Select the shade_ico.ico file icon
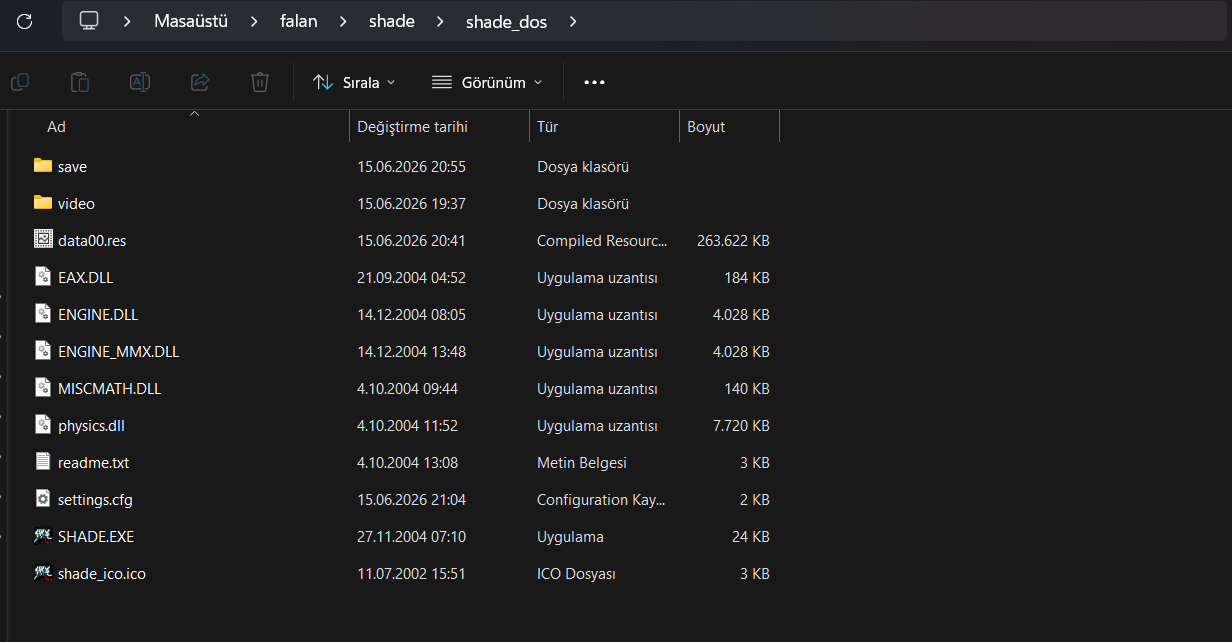 [x=43, y=573]
